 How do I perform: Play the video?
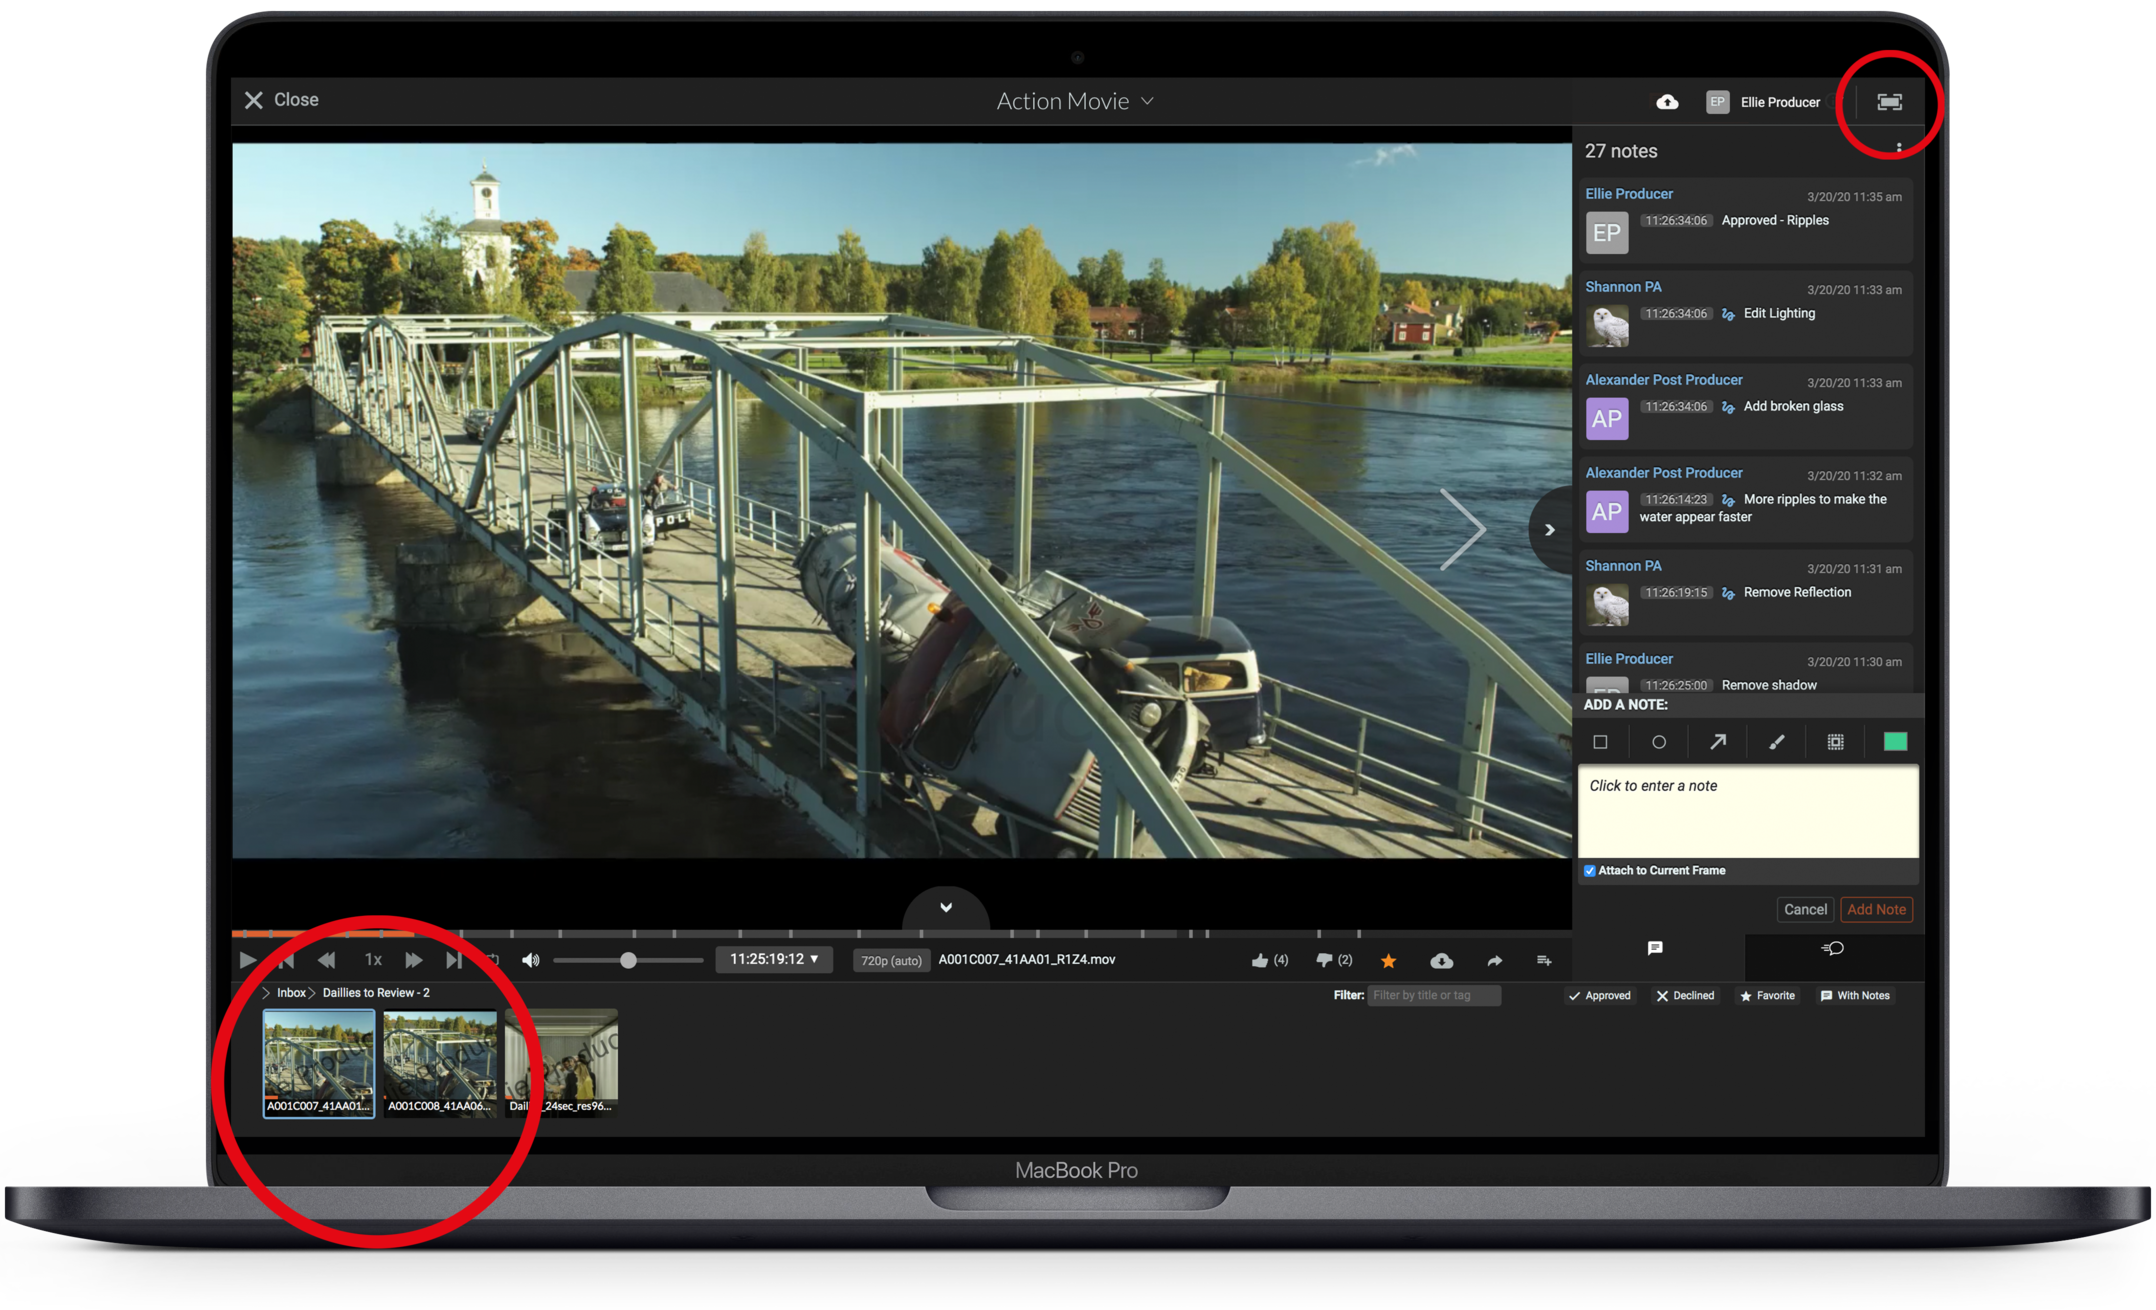pos(247,960)
